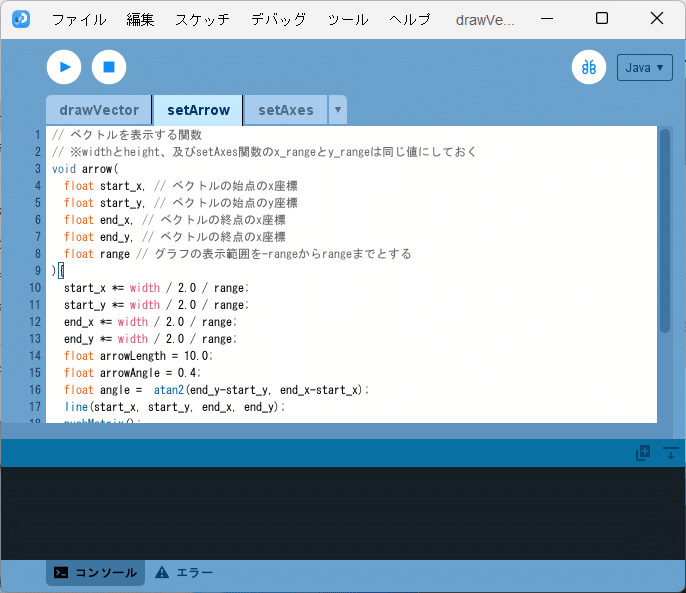Toggle the debugger butterfly icon
Viewport: 686px width, 593px height.
click(588, 67)
